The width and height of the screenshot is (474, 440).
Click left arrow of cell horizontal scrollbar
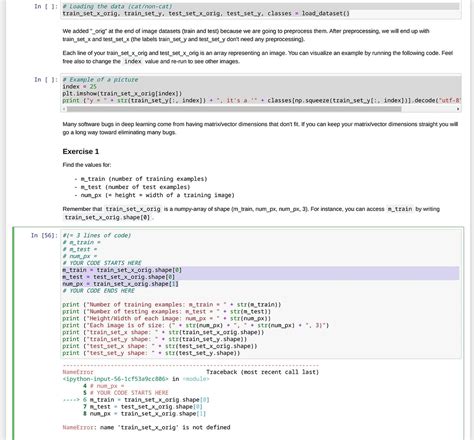point(64,109)
